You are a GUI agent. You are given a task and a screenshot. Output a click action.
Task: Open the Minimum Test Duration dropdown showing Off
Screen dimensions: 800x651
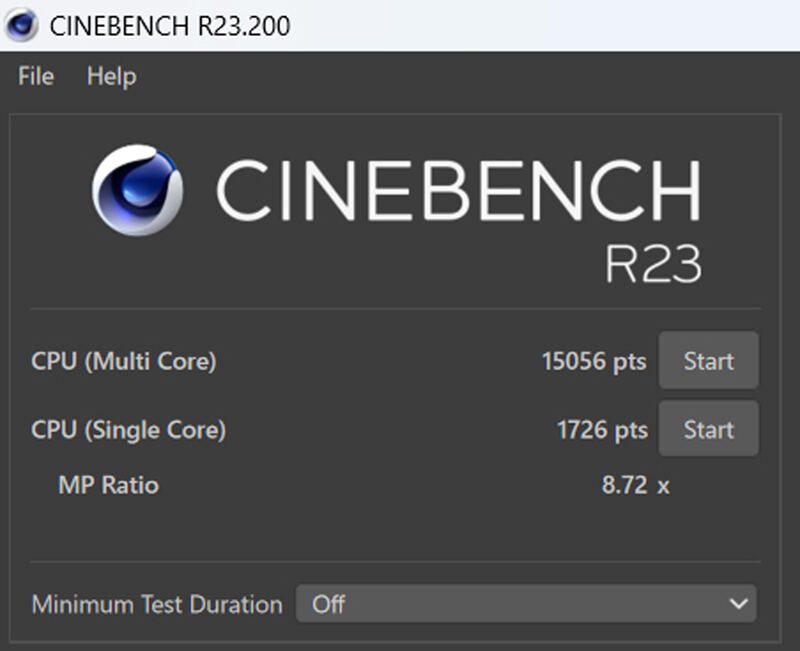[x=526, y=604]
